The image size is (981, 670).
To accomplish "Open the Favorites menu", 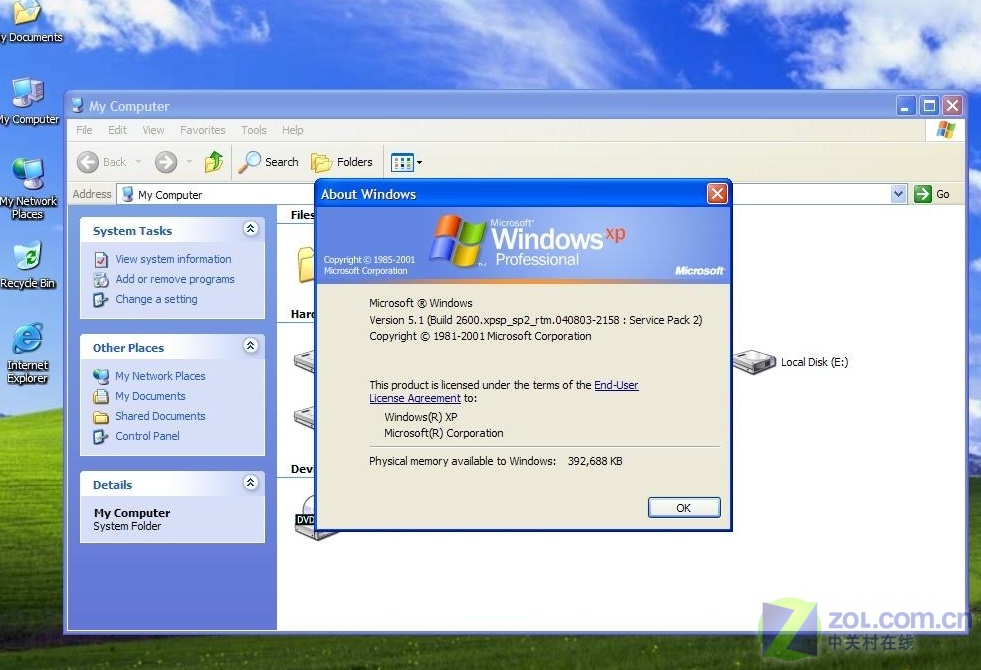I will click(x=202, y=130).
